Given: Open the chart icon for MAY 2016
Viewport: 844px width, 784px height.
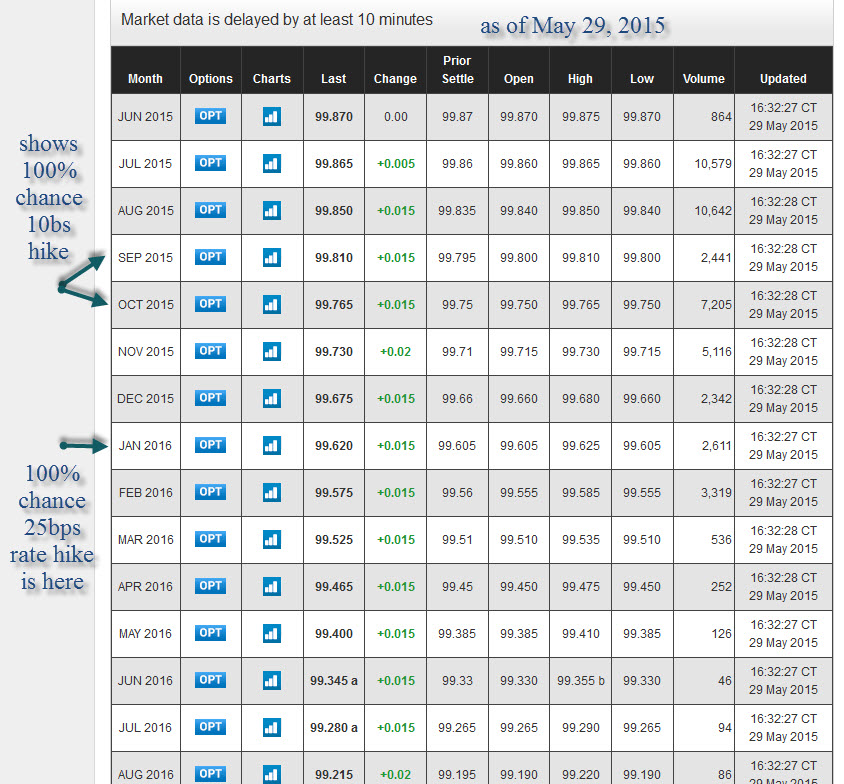Looking at the screenshot, I should (x=272, y=634).
